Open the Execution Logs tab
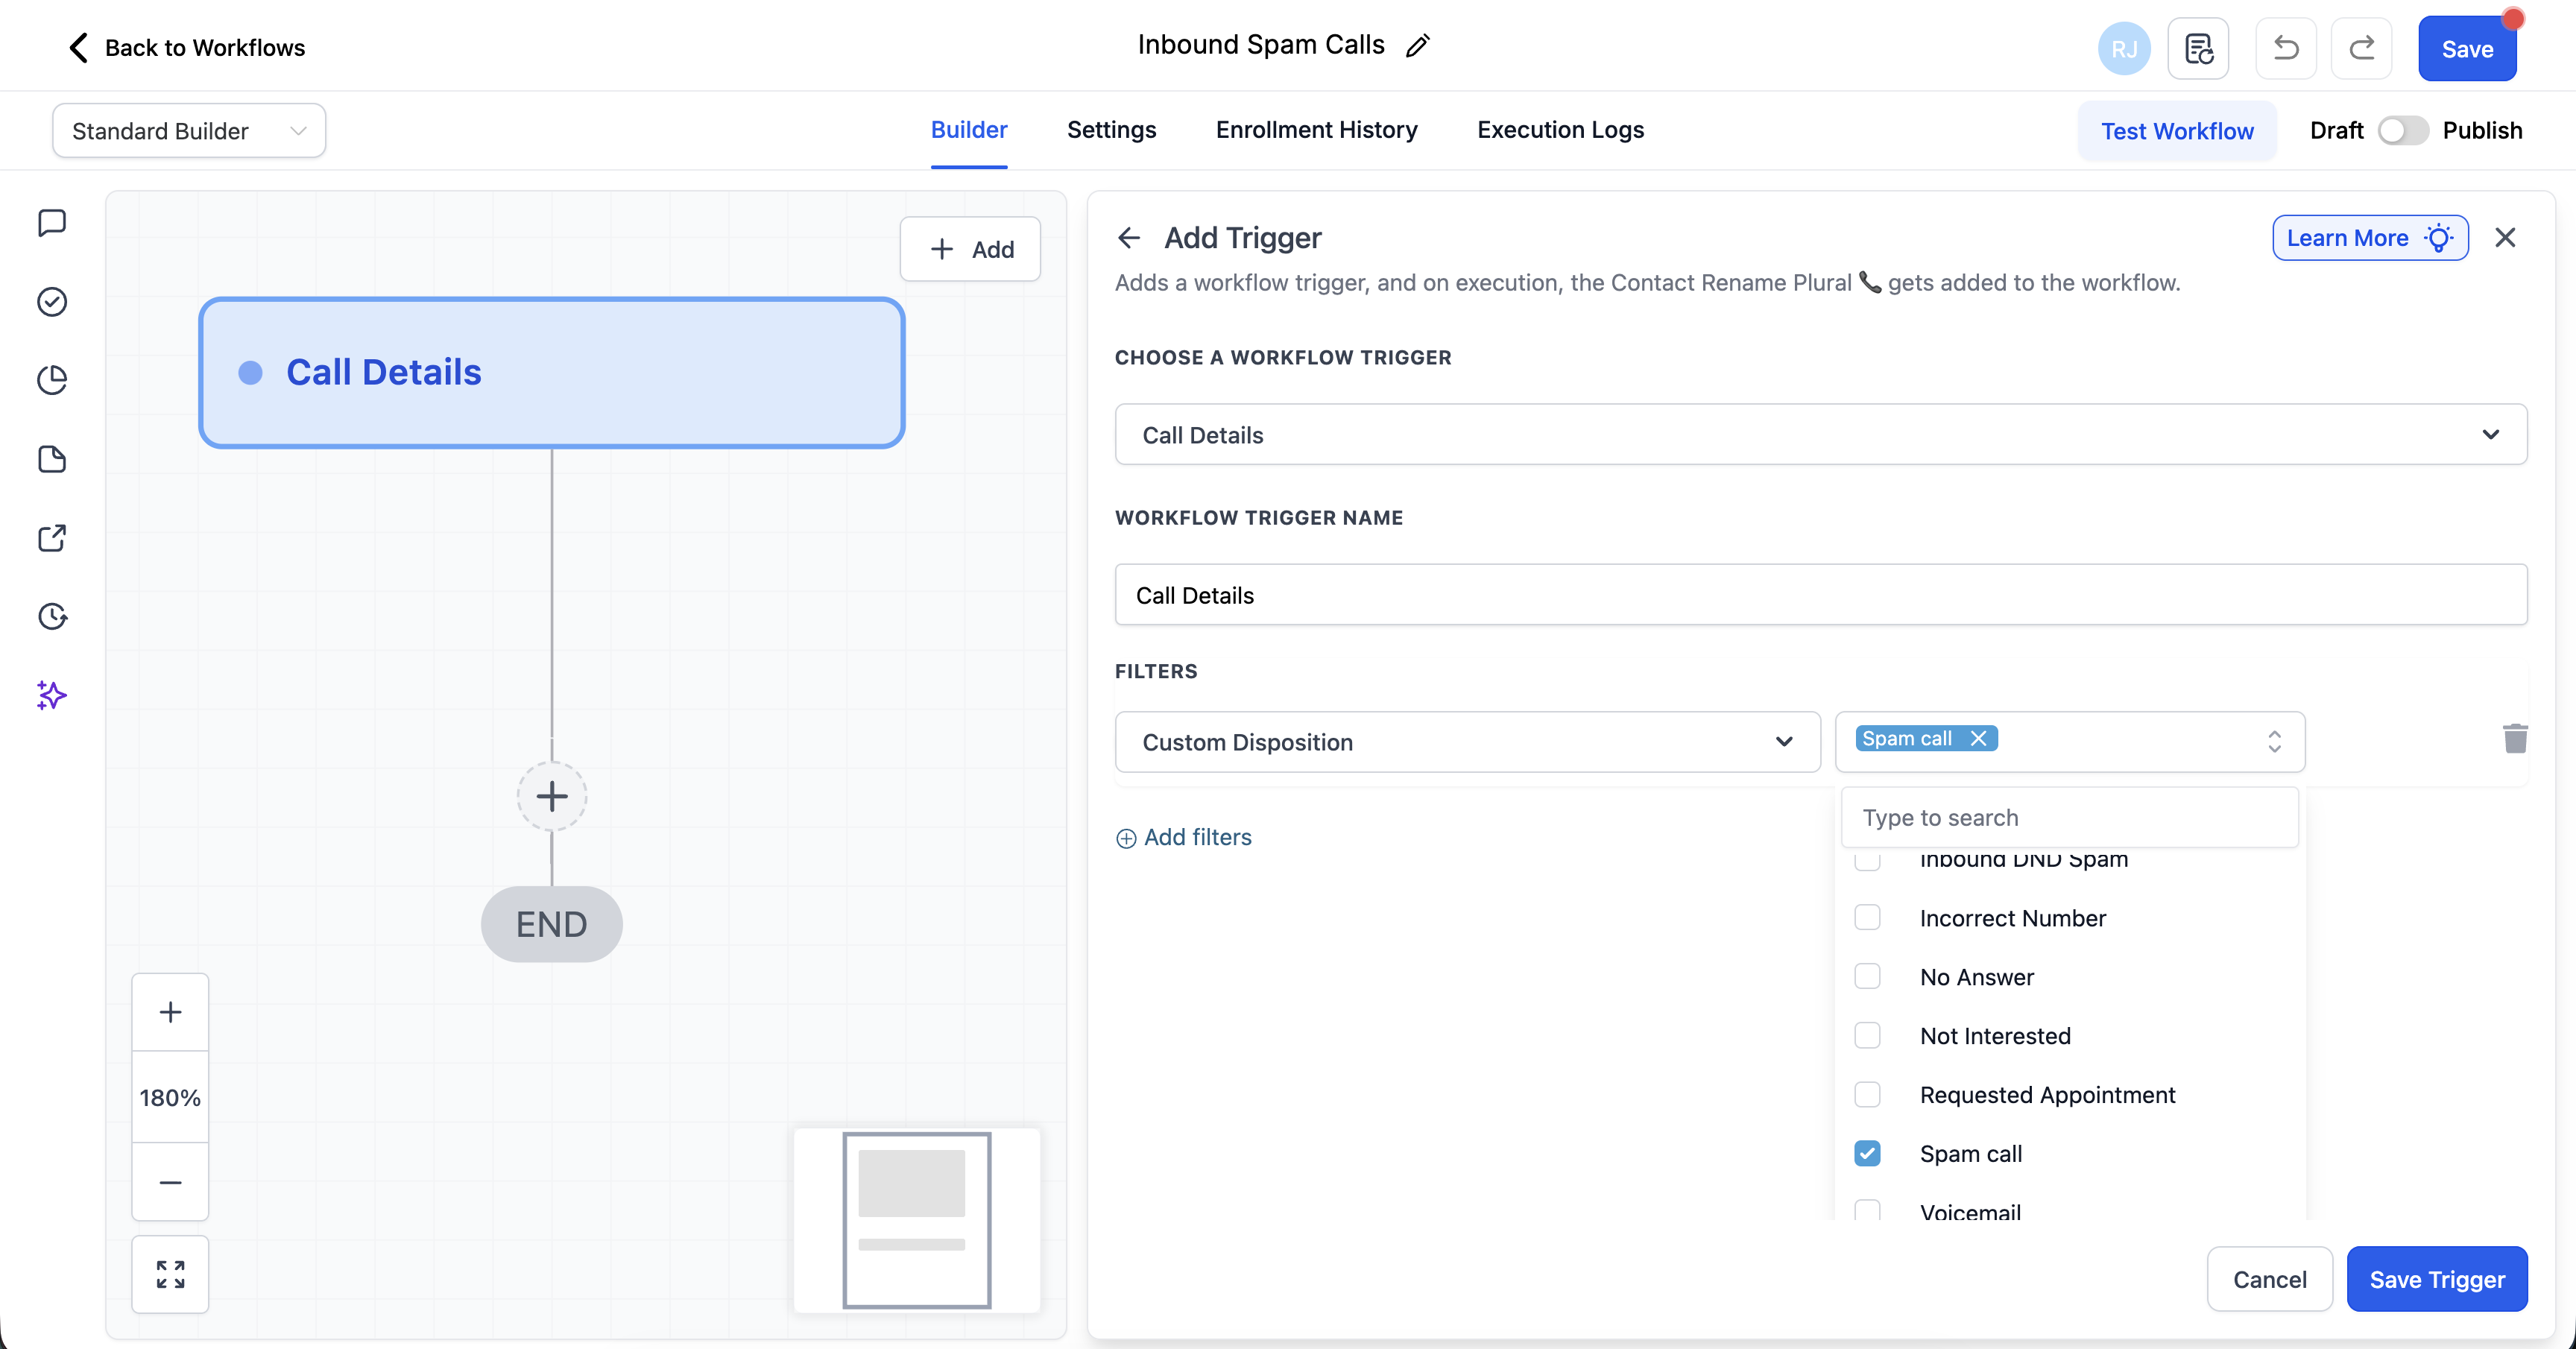The height and width of the screenshot is (1349, 2576). [x=1560, y=130]
